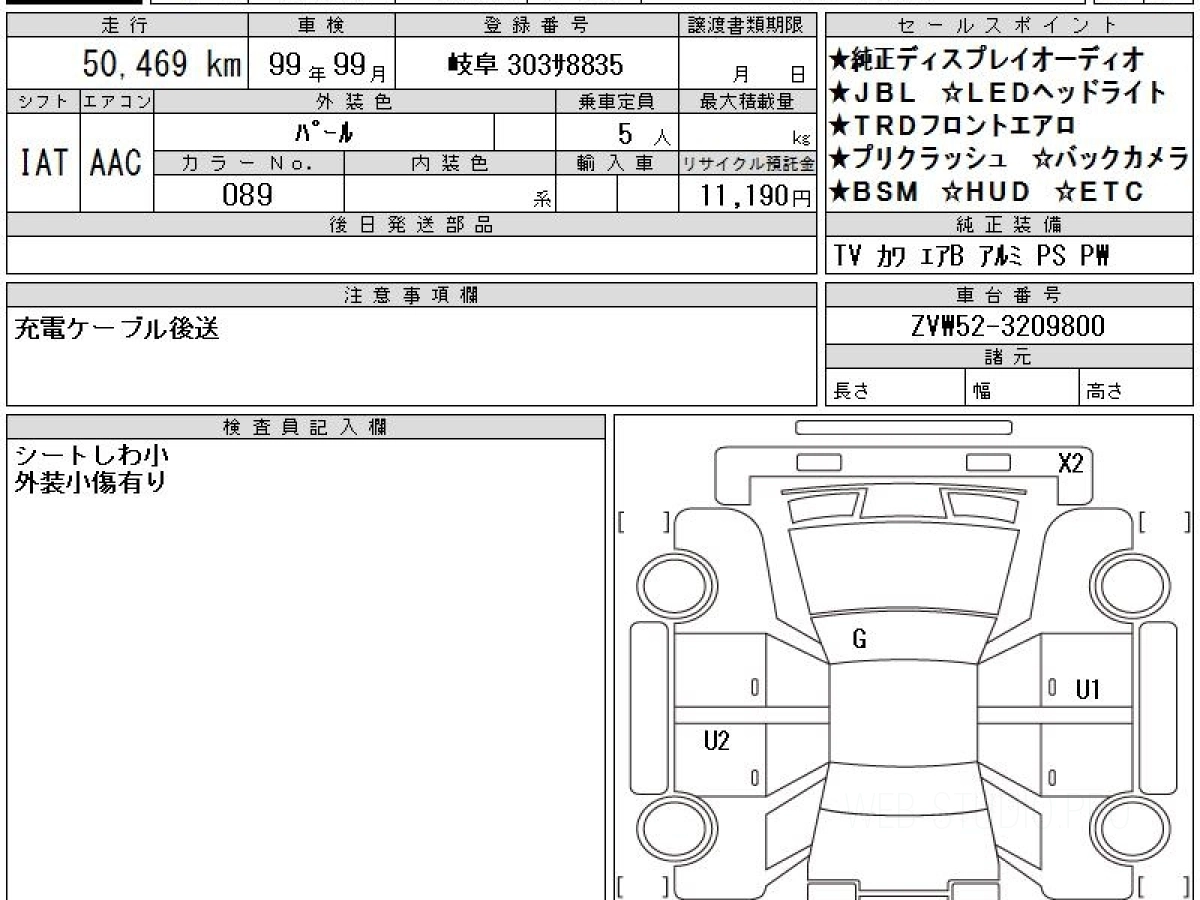Select the ★プリクラッシュ ☆バックカメラ line

coord(1009,159)
